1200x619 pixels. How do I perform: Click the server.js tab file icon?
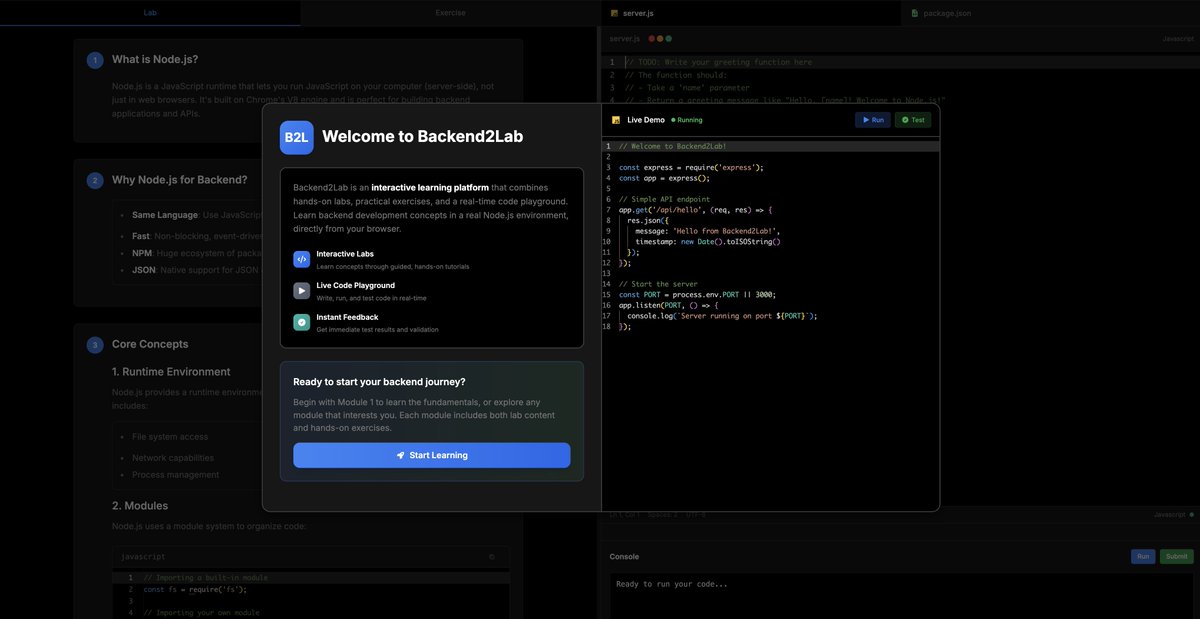pyautogui.click(x=614, y=13)
